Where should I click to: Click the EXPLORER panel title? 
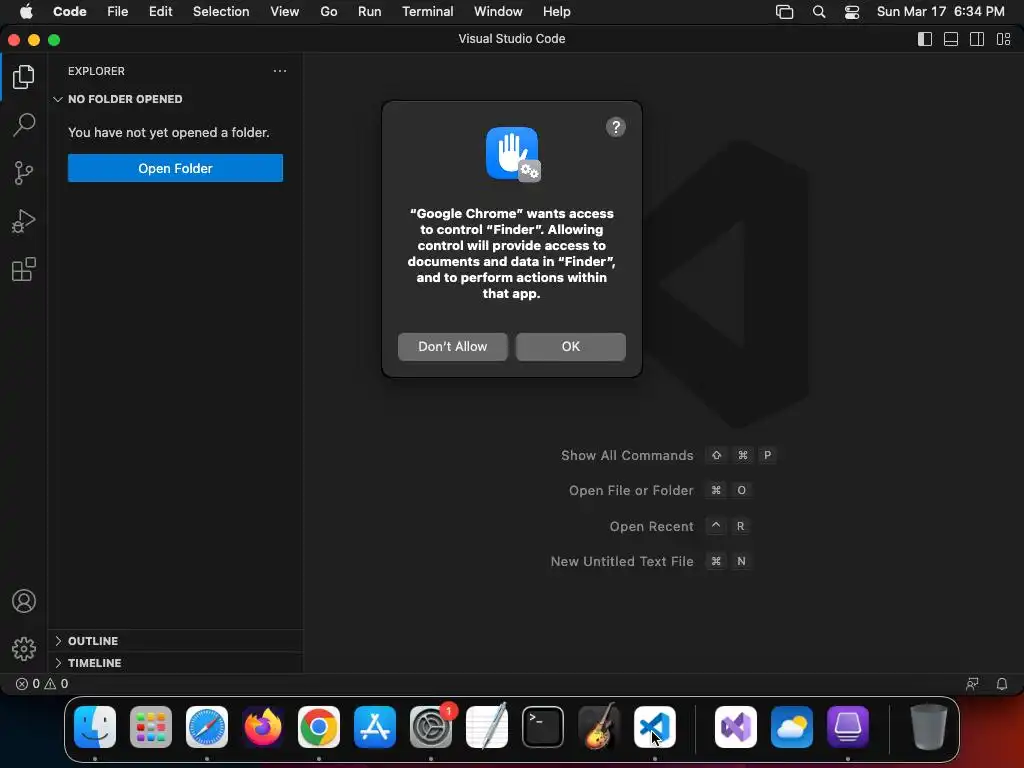96,71
